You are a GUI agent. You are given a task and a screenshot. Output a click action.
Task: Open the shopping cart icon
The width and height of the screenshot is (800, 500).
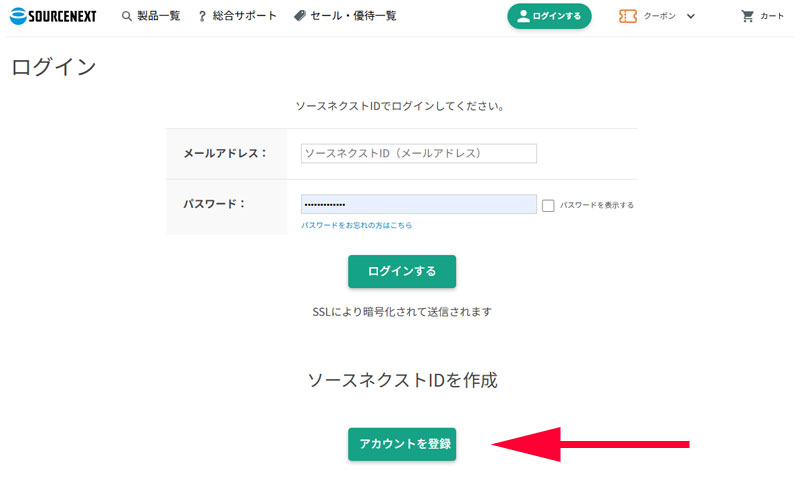[x=747, y=16]
